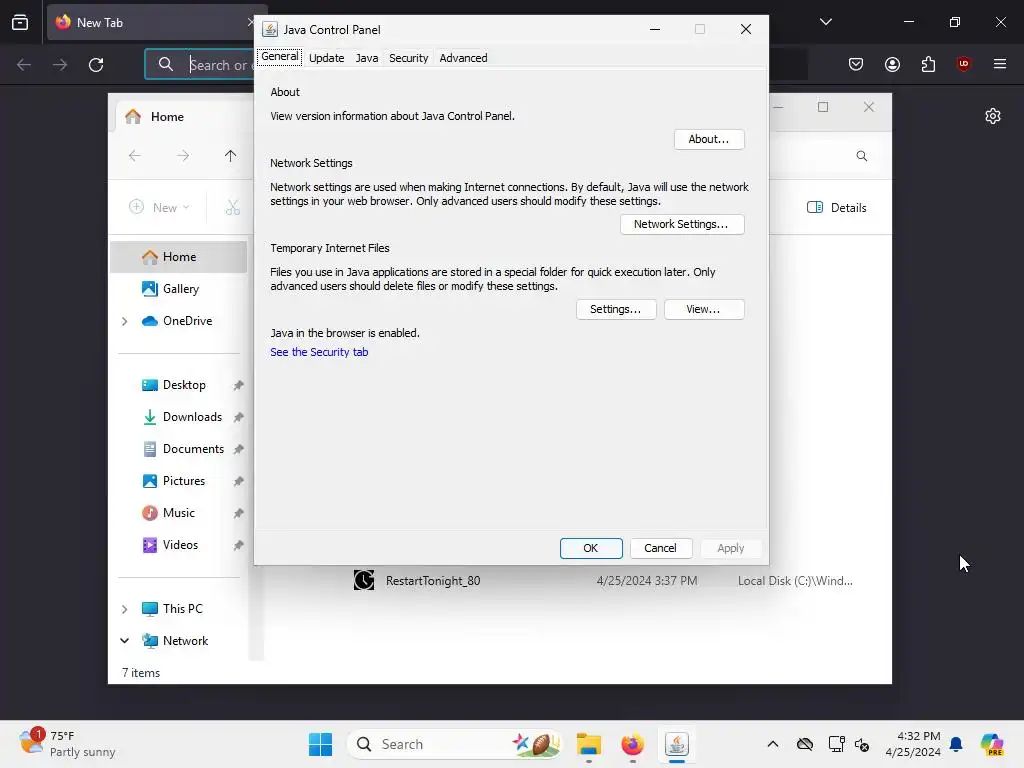Select the General tab

point(280,57)
